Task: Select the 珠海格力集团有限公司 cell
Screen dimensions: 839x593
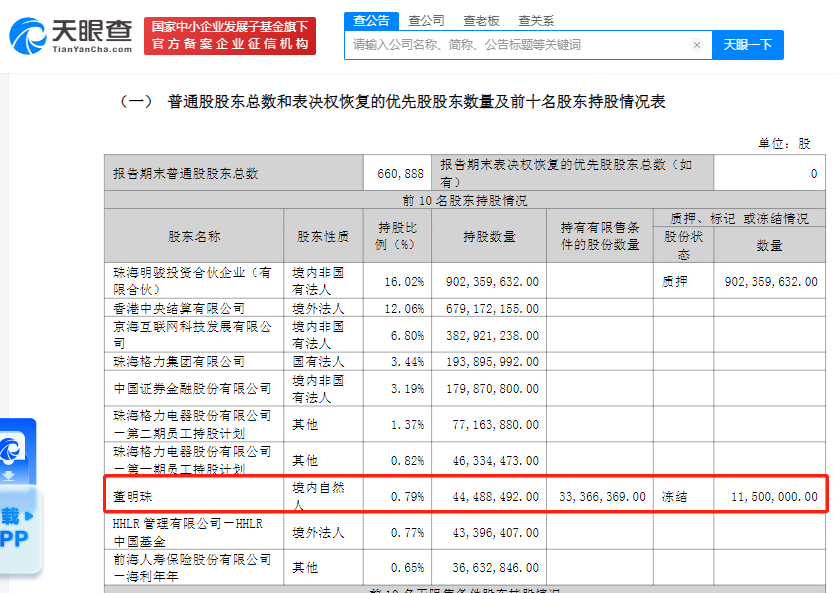Action: point(194,361)
